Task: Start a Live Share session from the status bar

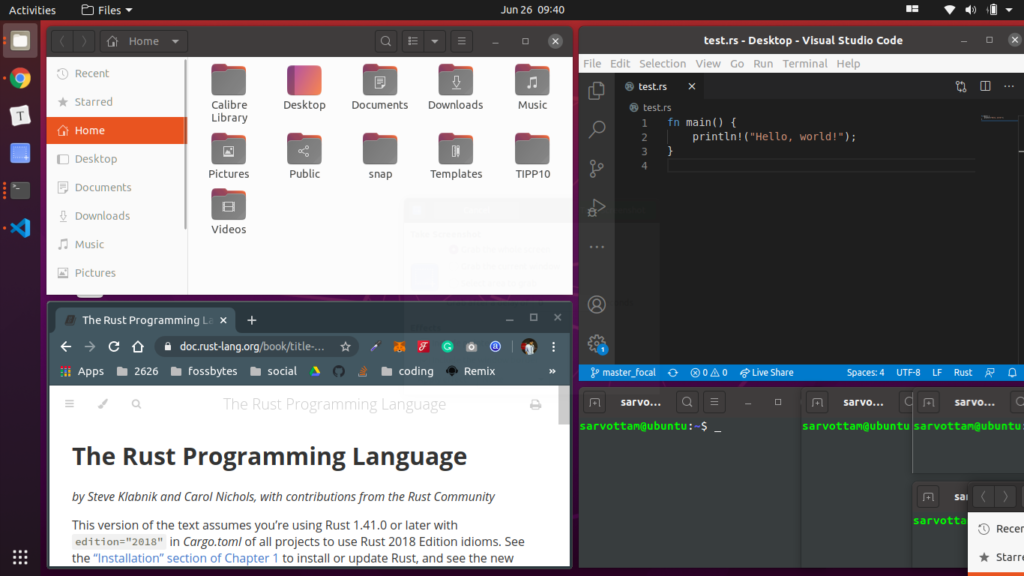Action: pyautogui.click(x=768, y=372)
